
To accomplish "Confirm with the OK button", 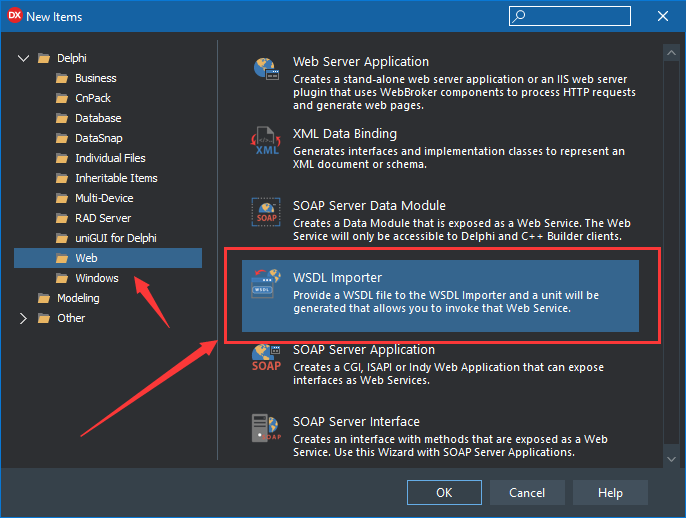I will click(x=444, y=493).
